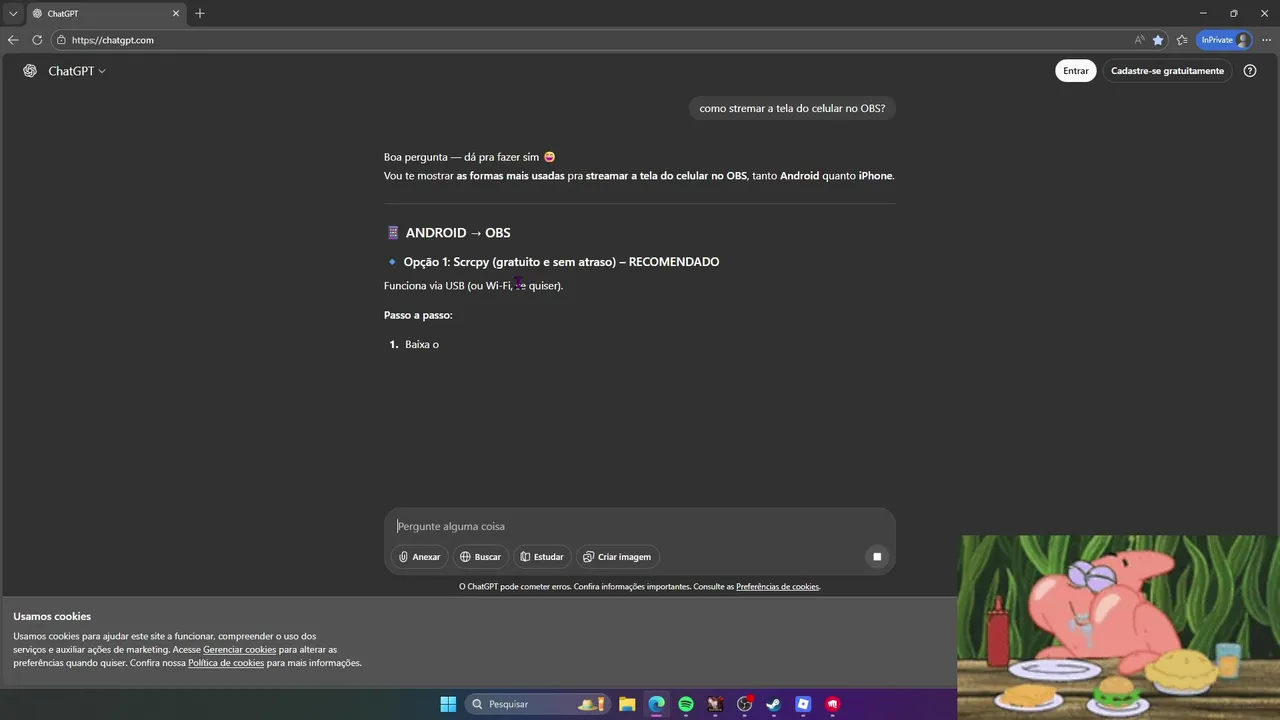Open the Windows Start menu

(x=448, y=704)
